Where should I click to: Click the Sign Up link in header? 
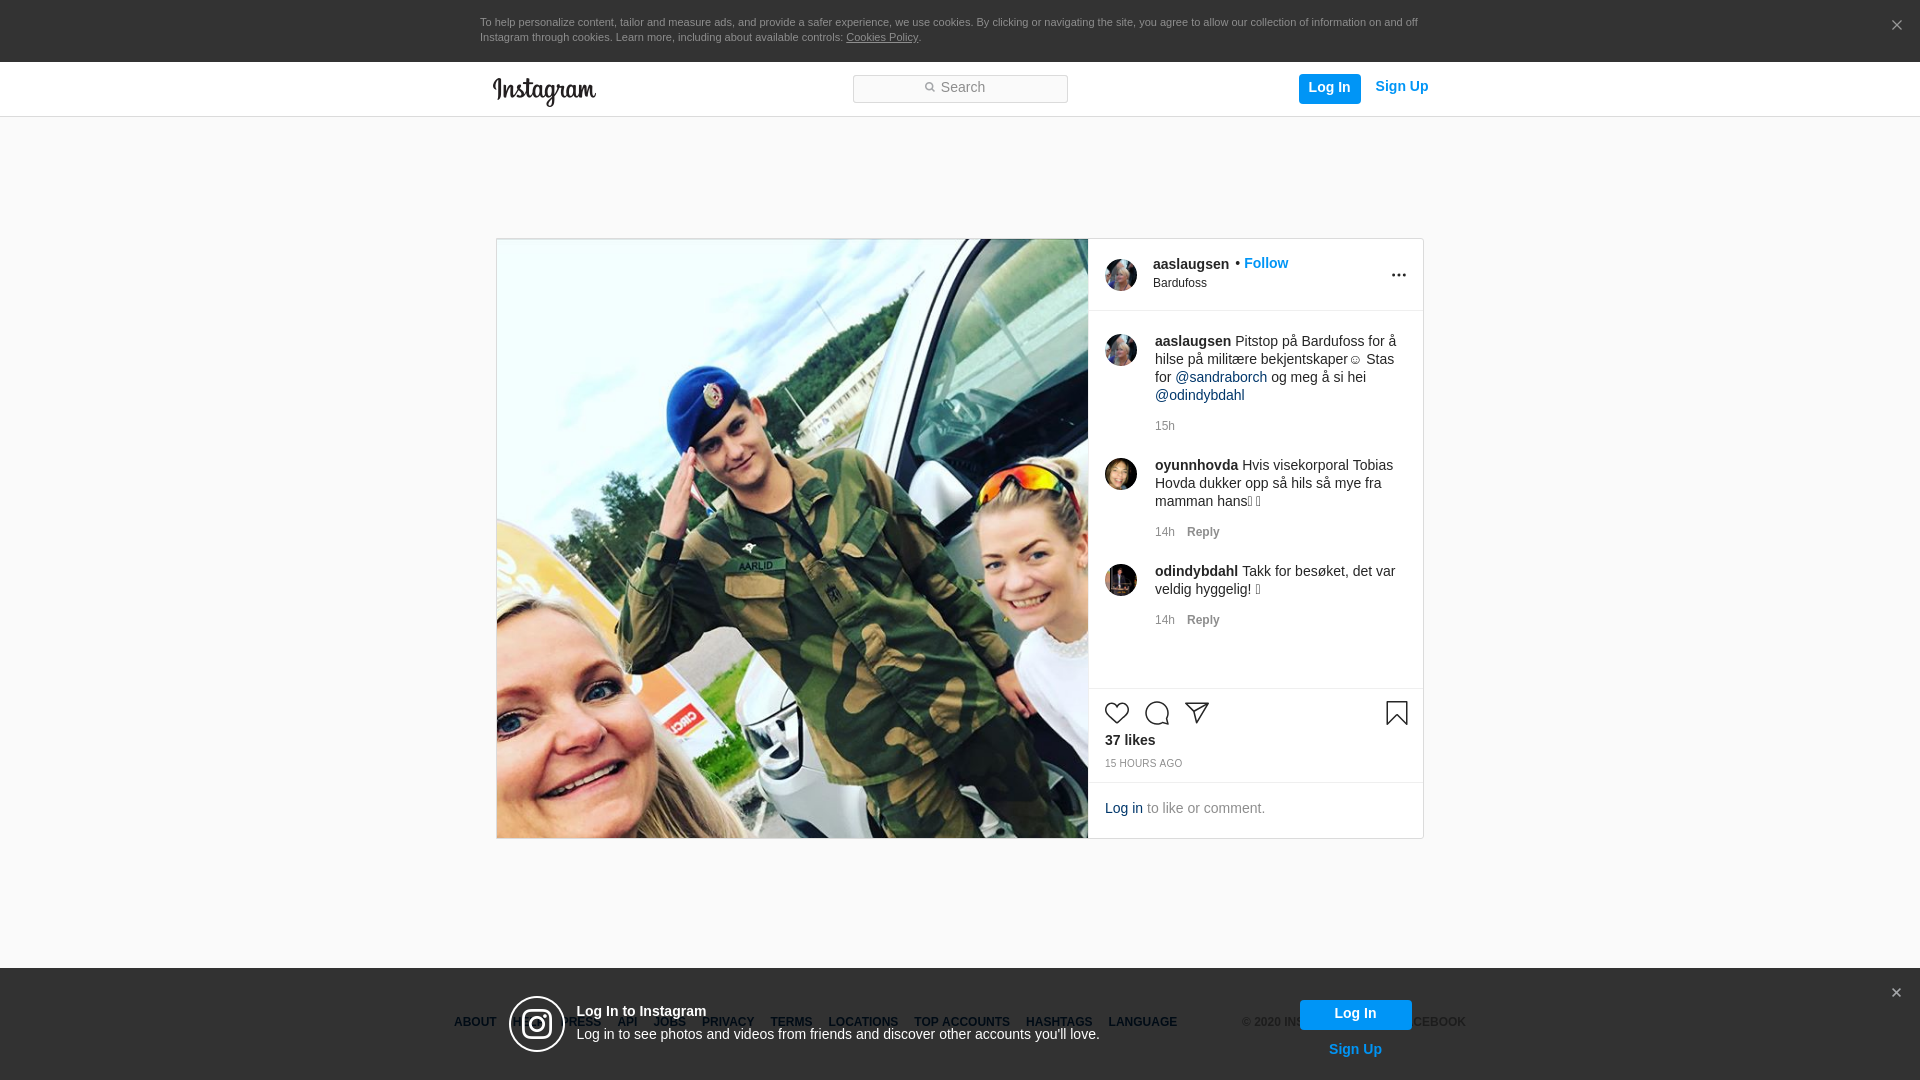click(x=1401, y=87)
